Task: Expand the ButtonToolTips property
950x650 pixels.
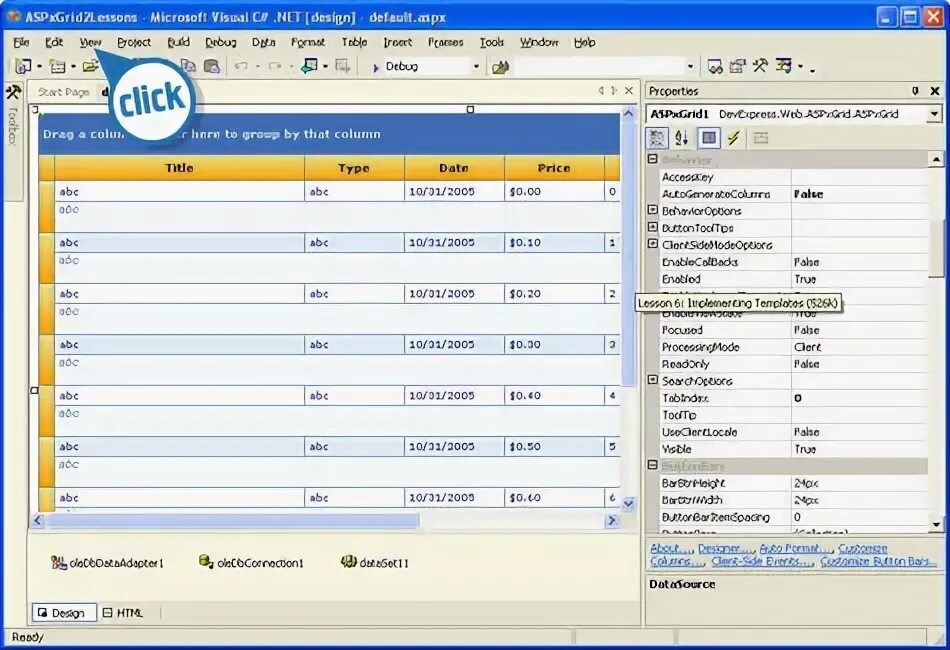Action: tap(653, 227)
